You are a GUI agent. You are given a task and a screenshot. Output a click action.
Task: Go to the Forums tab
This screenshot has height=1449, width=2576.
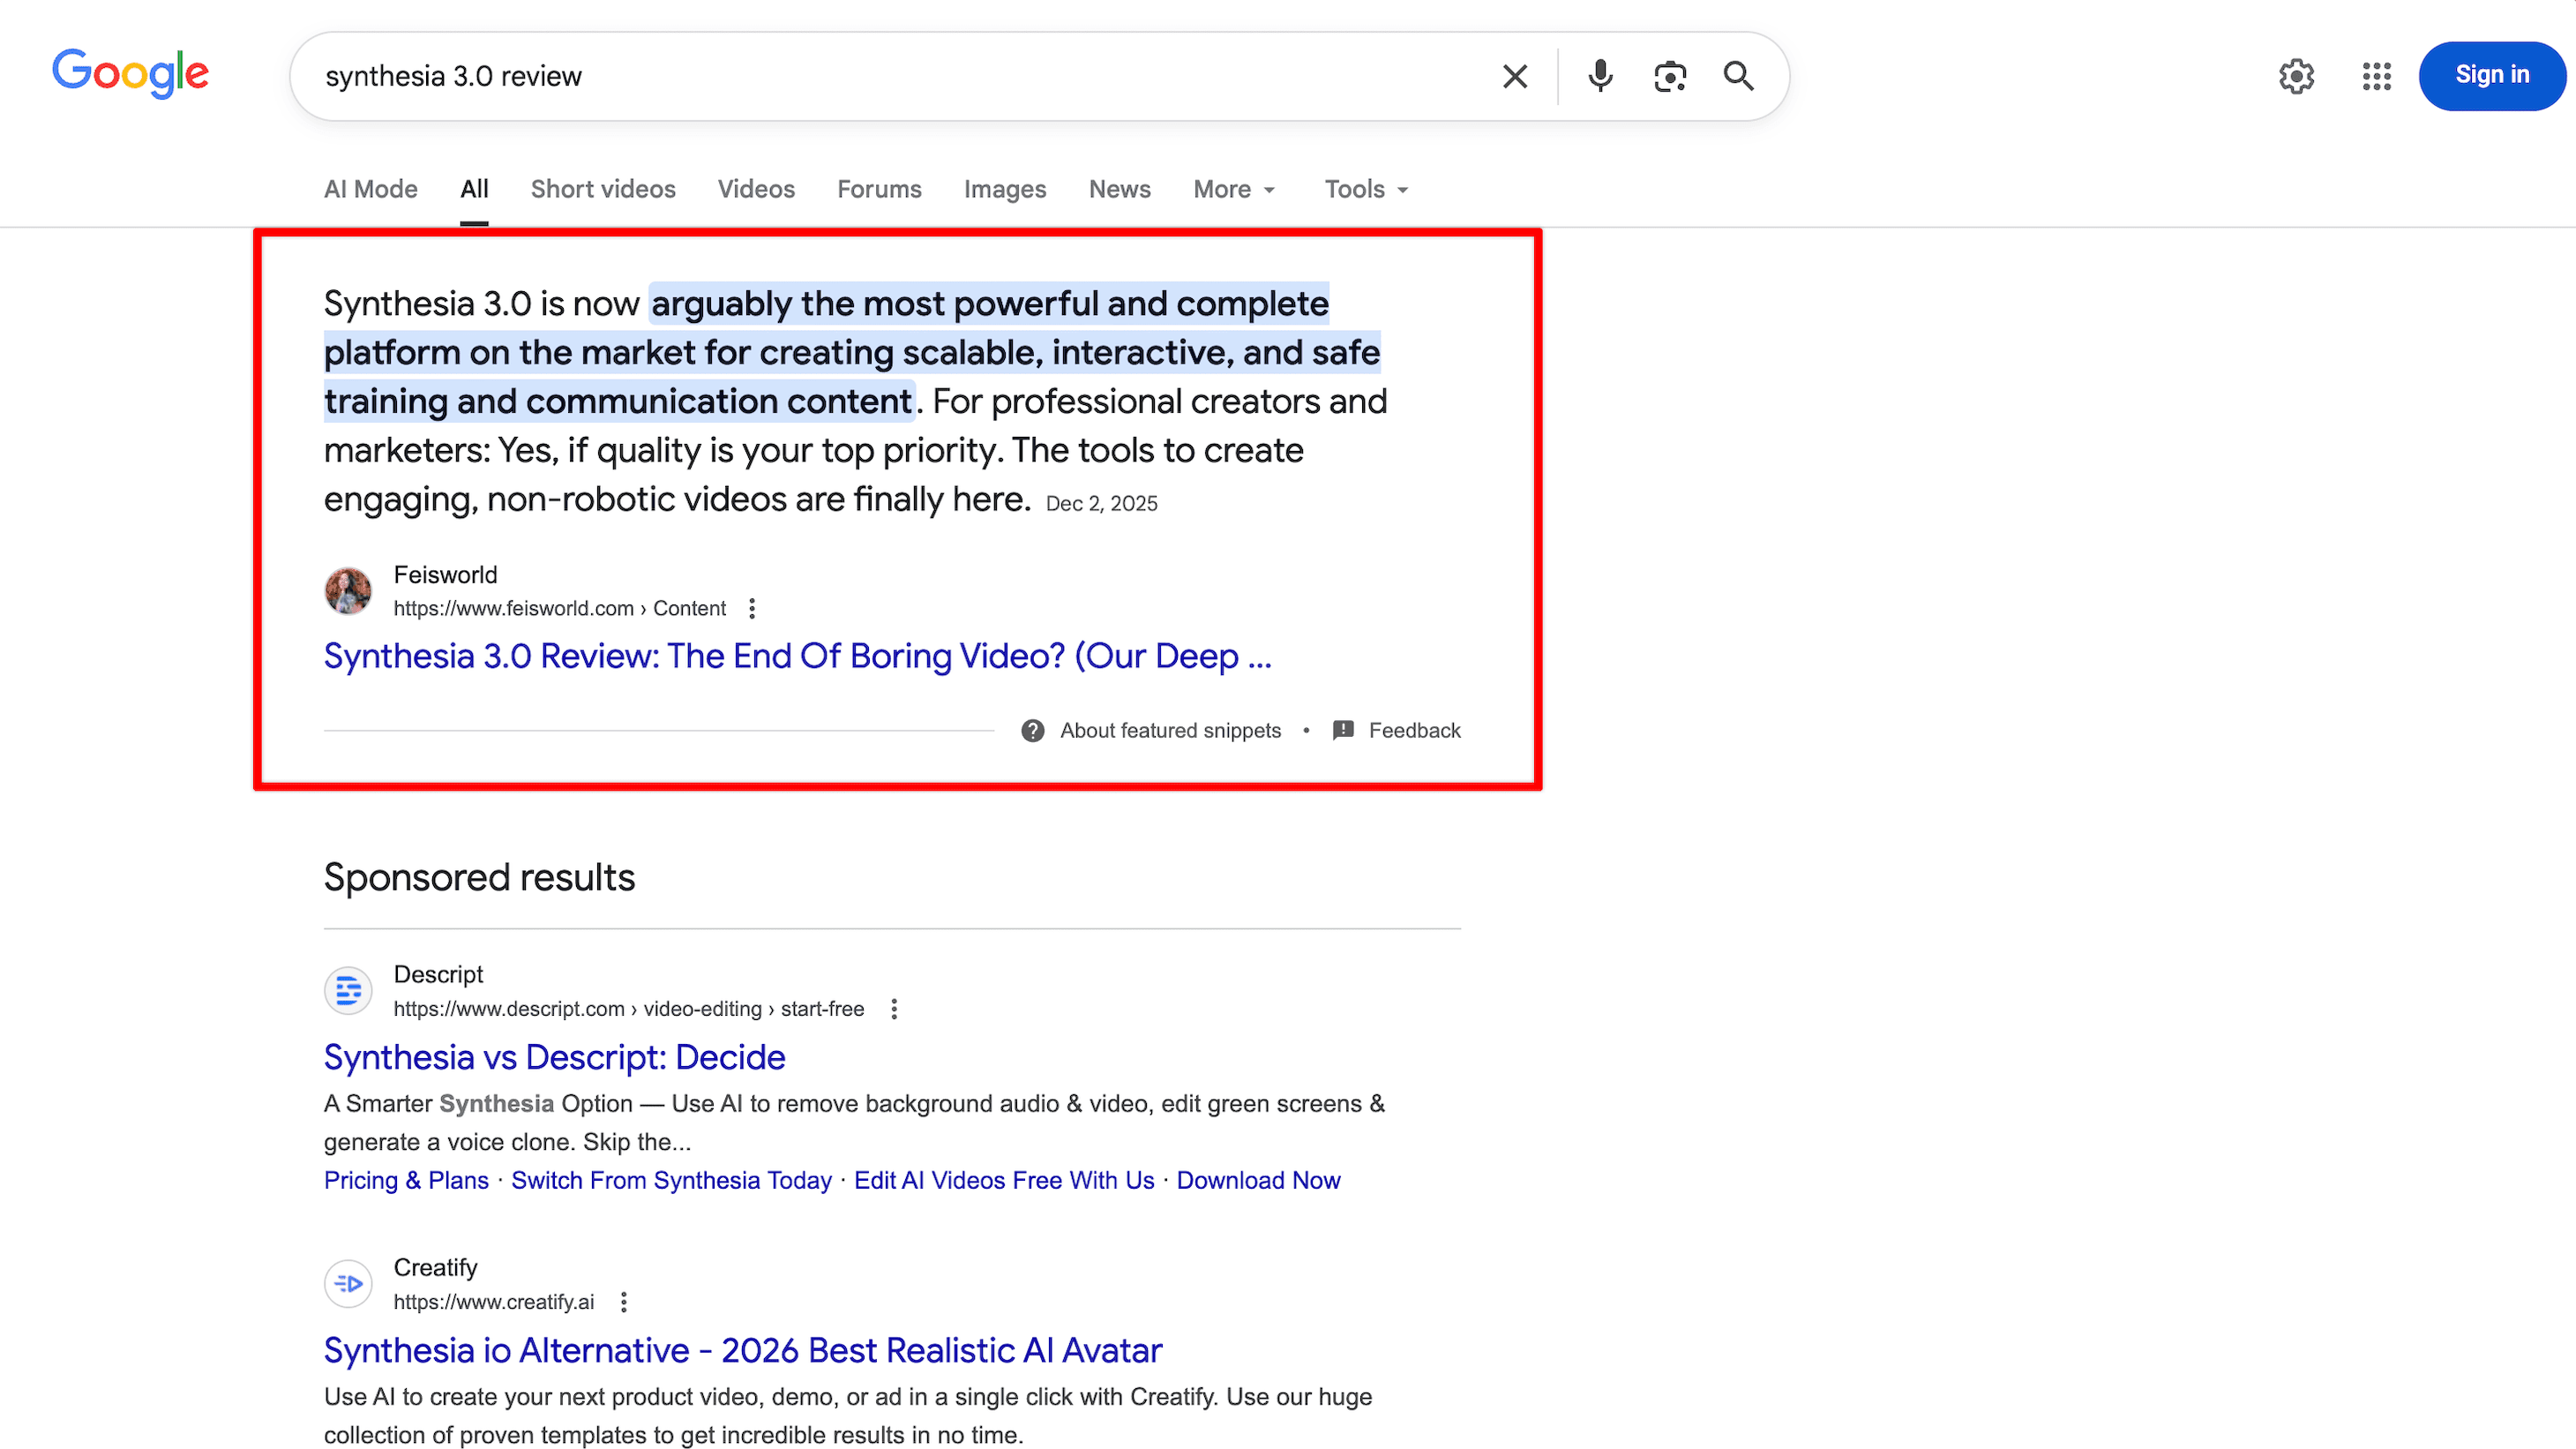coord(879,189)
